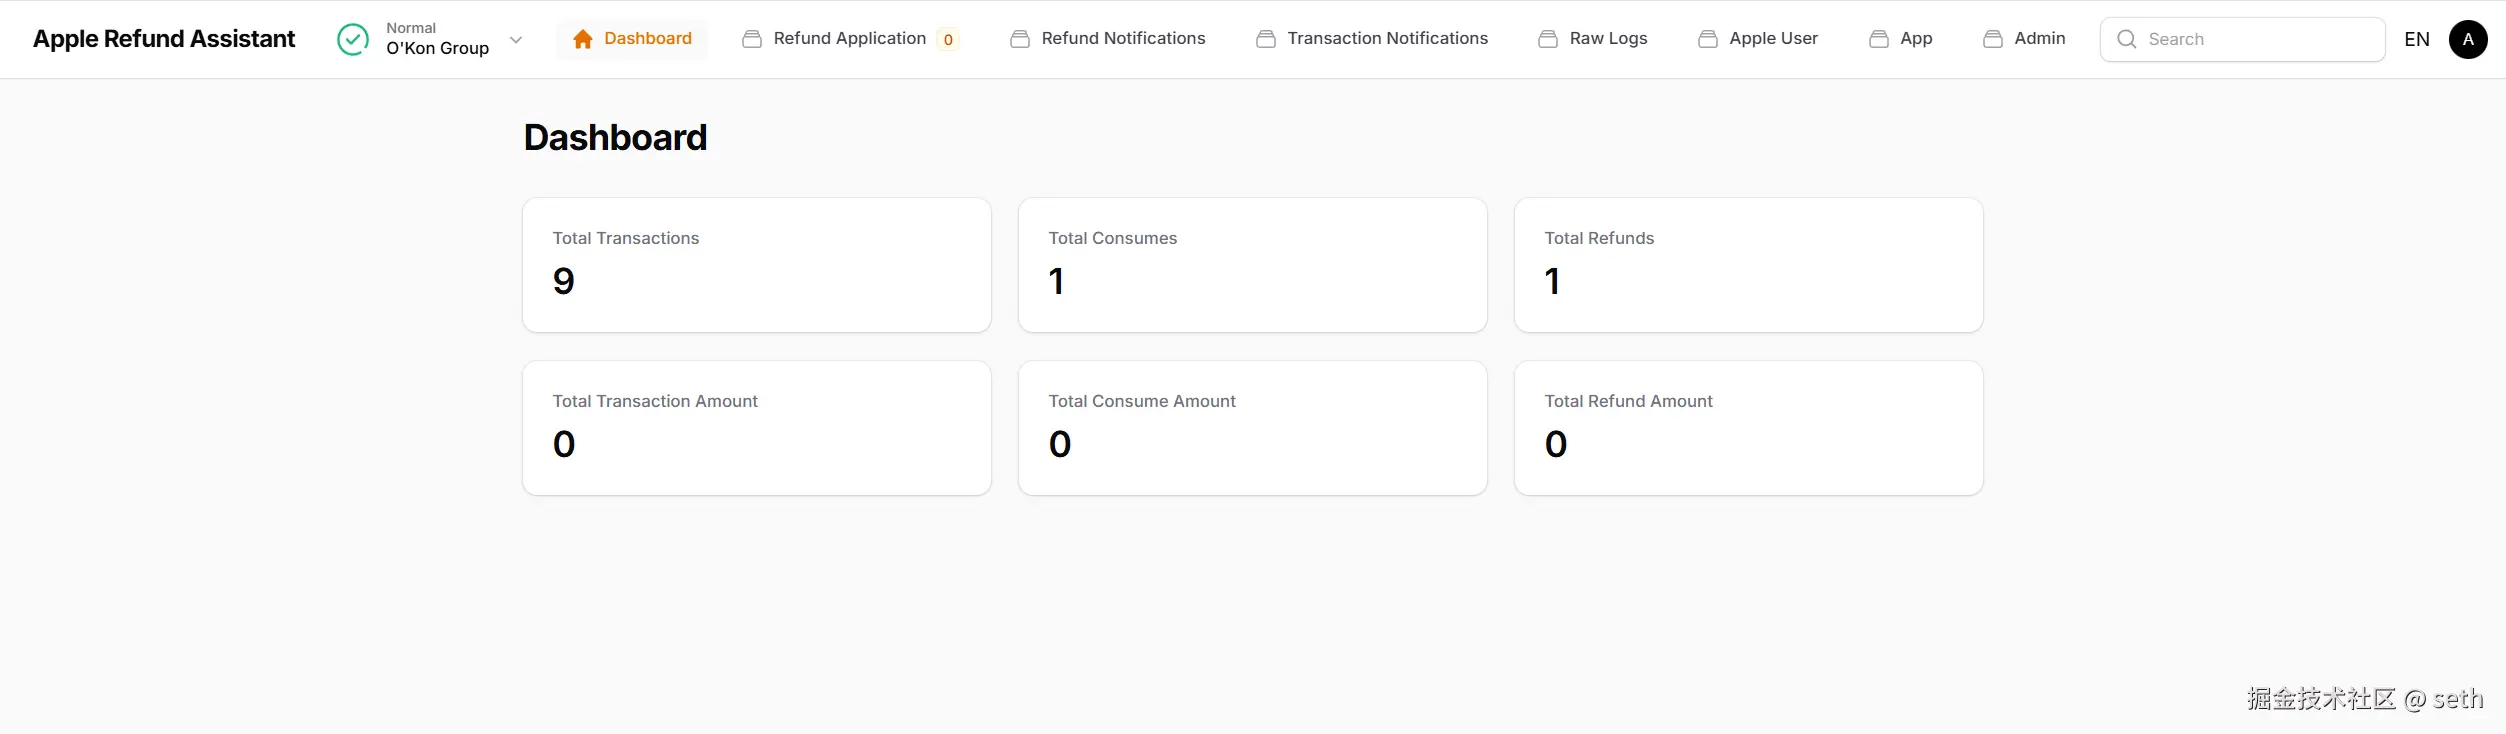Screen dimensions: 2506x734
Task: Click the orange Dashboard home icon
Action: pos(583,39)
